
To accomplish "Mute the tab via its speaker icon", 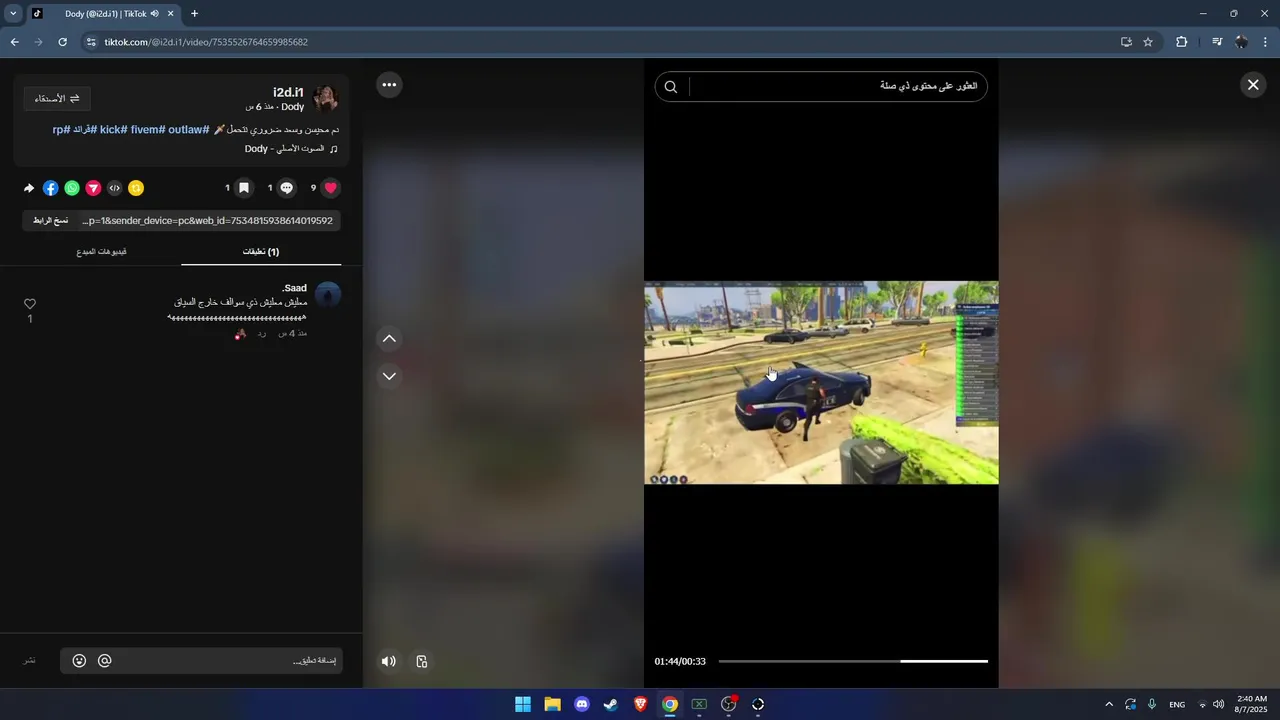I will coord(155,14).
